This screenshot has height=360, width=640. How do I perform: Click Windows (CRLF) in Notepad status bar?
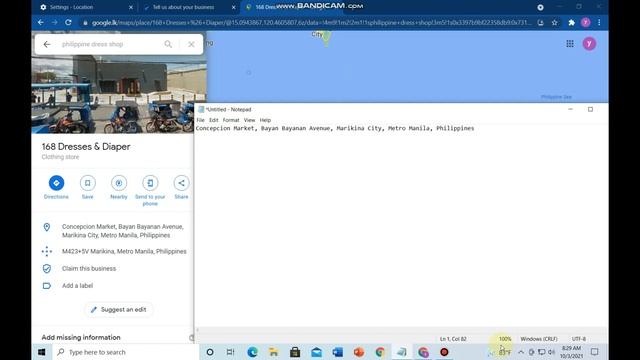(x=539, y=339)
